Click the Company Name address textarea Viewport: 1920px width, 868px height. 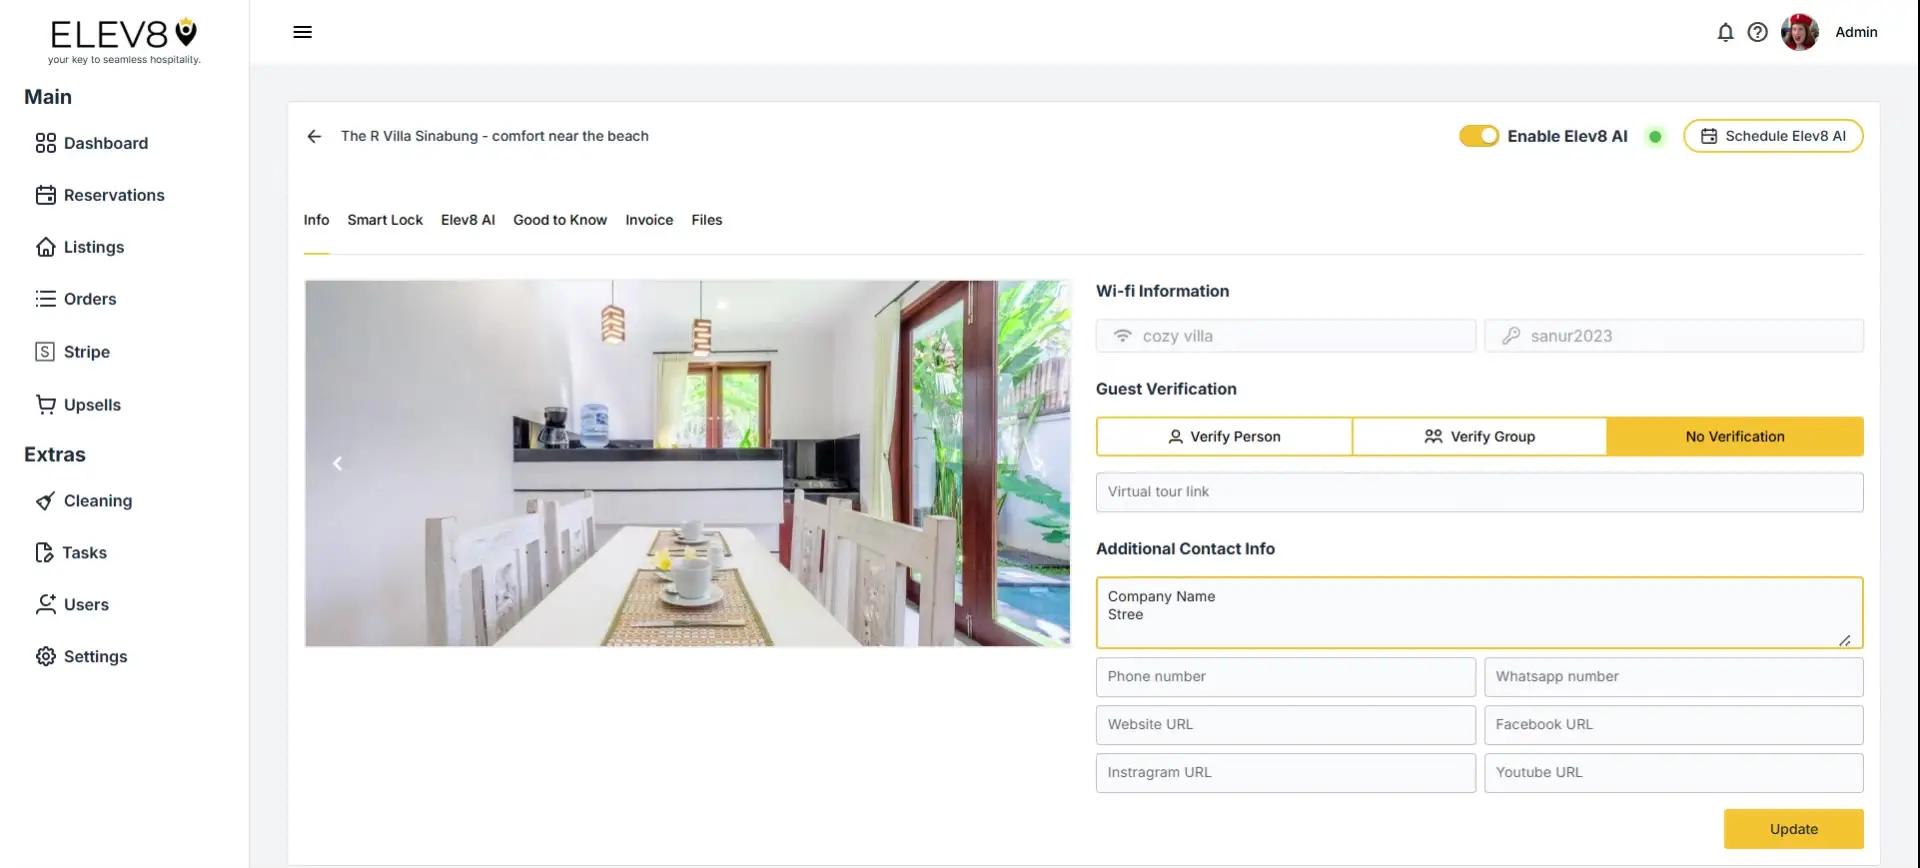coord(1480,613)
